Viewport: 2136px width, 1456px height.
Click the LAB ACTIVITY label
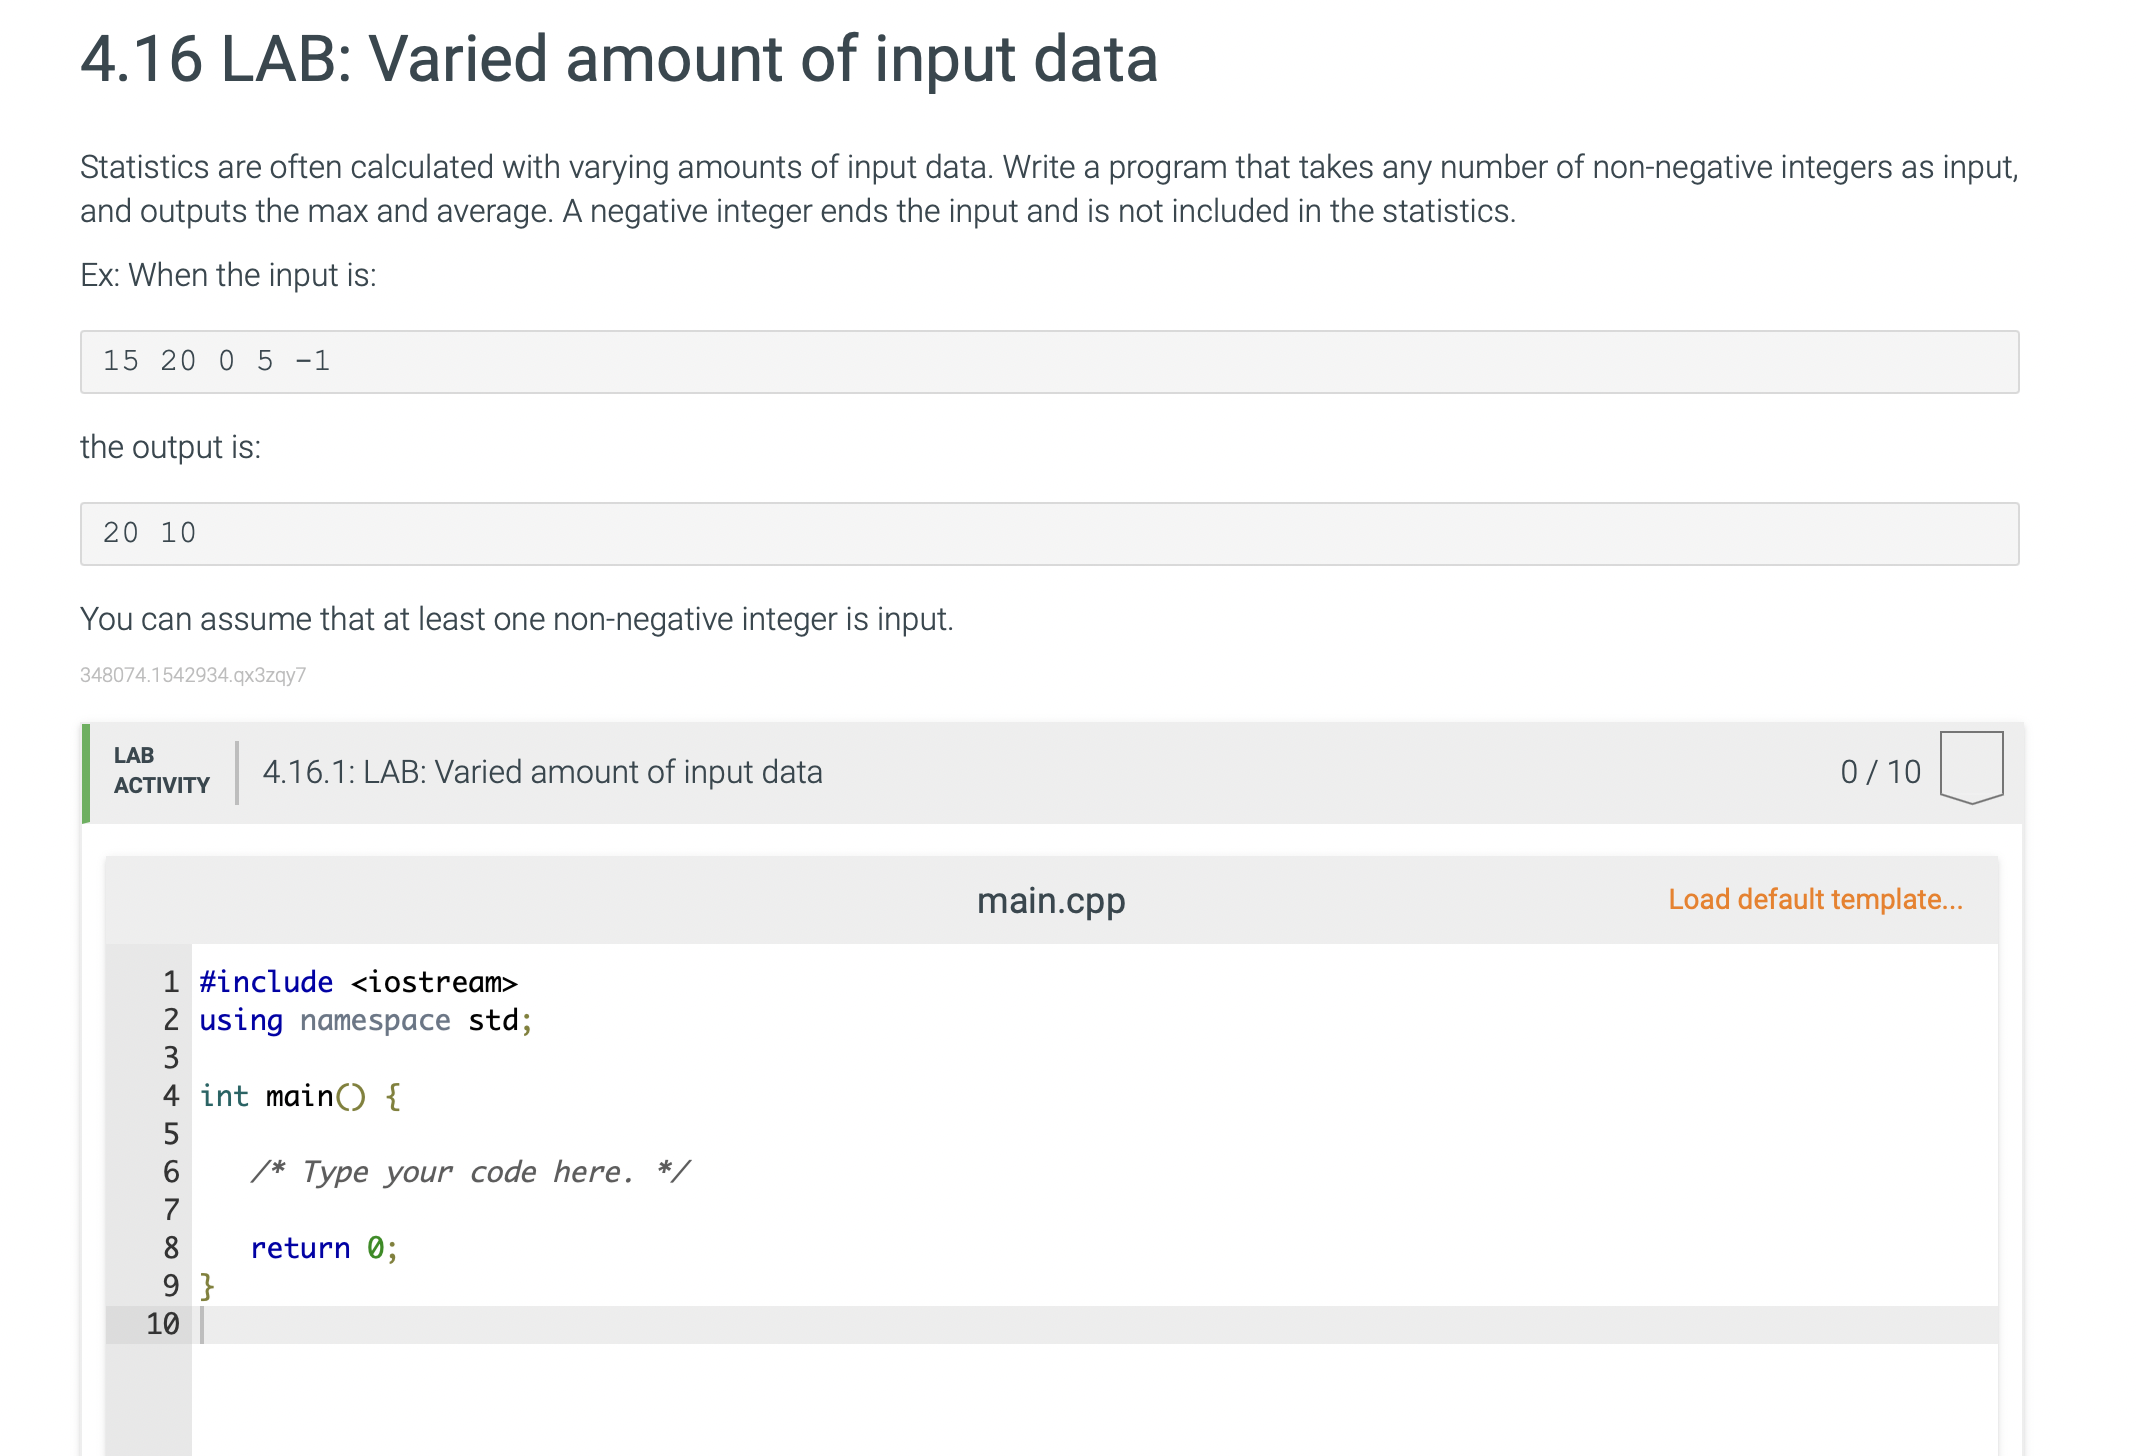click(x=161, y=771)
